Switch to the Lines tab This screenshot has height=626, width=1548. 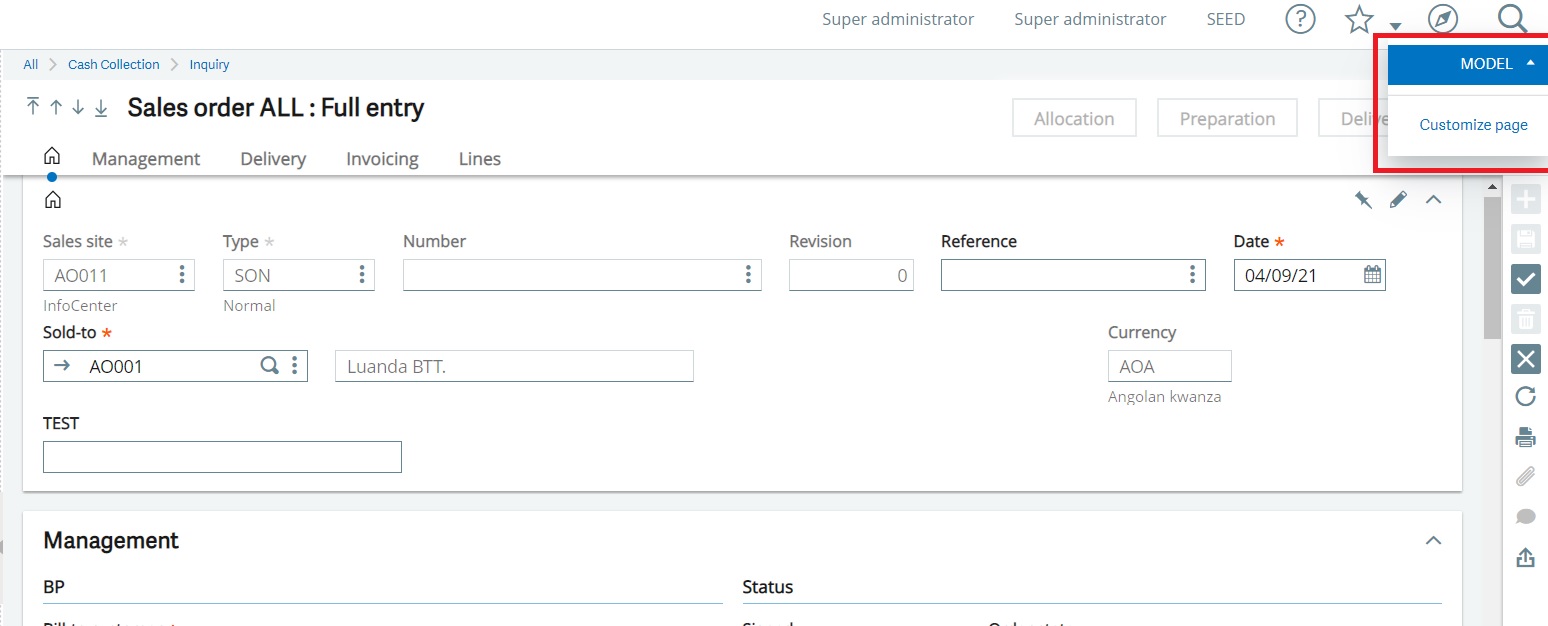coord(479,158)
